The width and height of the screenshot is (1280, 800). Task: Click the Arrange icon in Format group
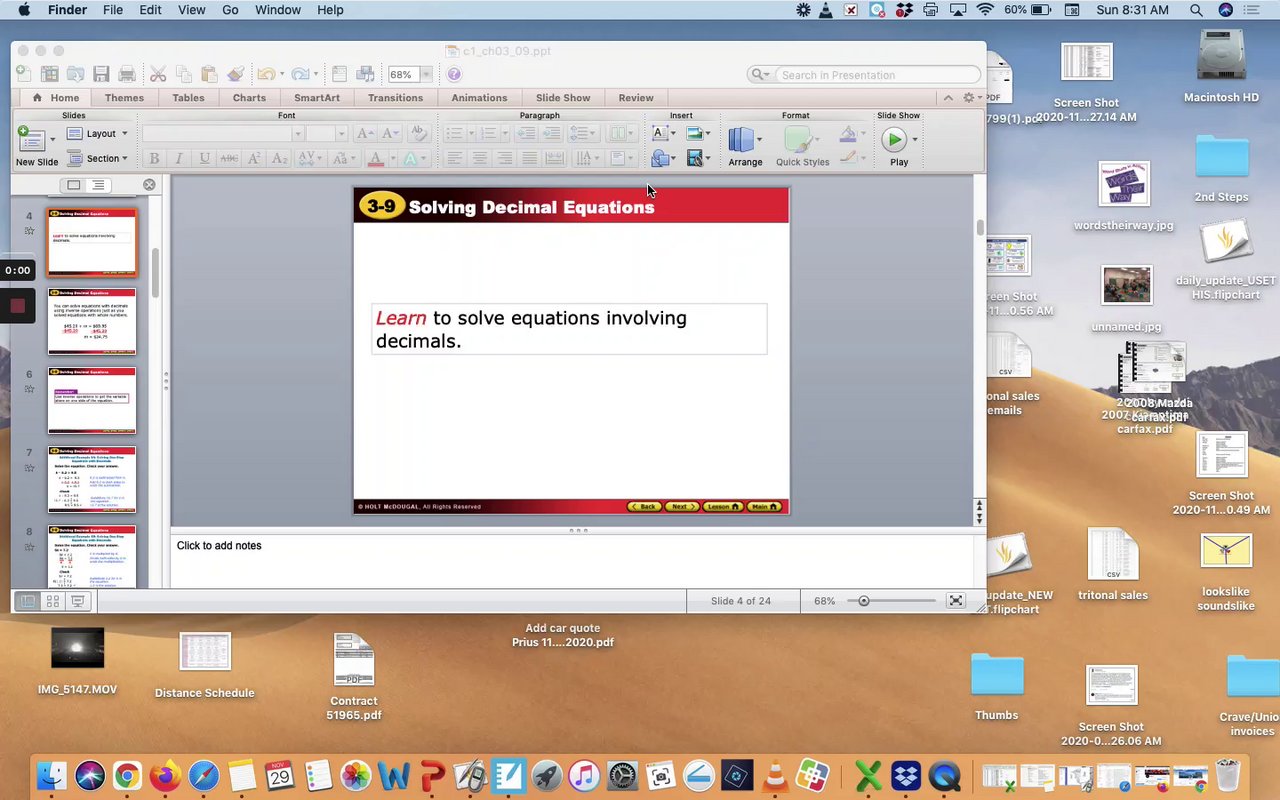741,139
